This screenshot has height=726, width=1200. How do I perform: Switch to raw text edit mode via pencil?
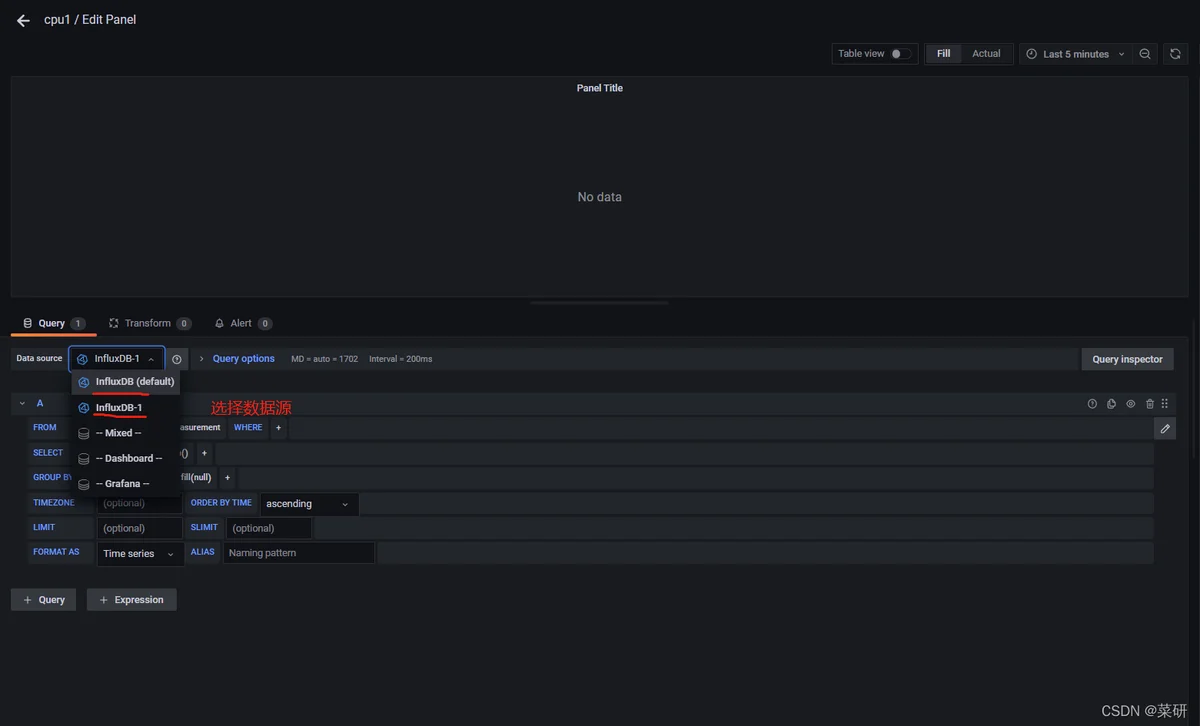point(1165,428)
